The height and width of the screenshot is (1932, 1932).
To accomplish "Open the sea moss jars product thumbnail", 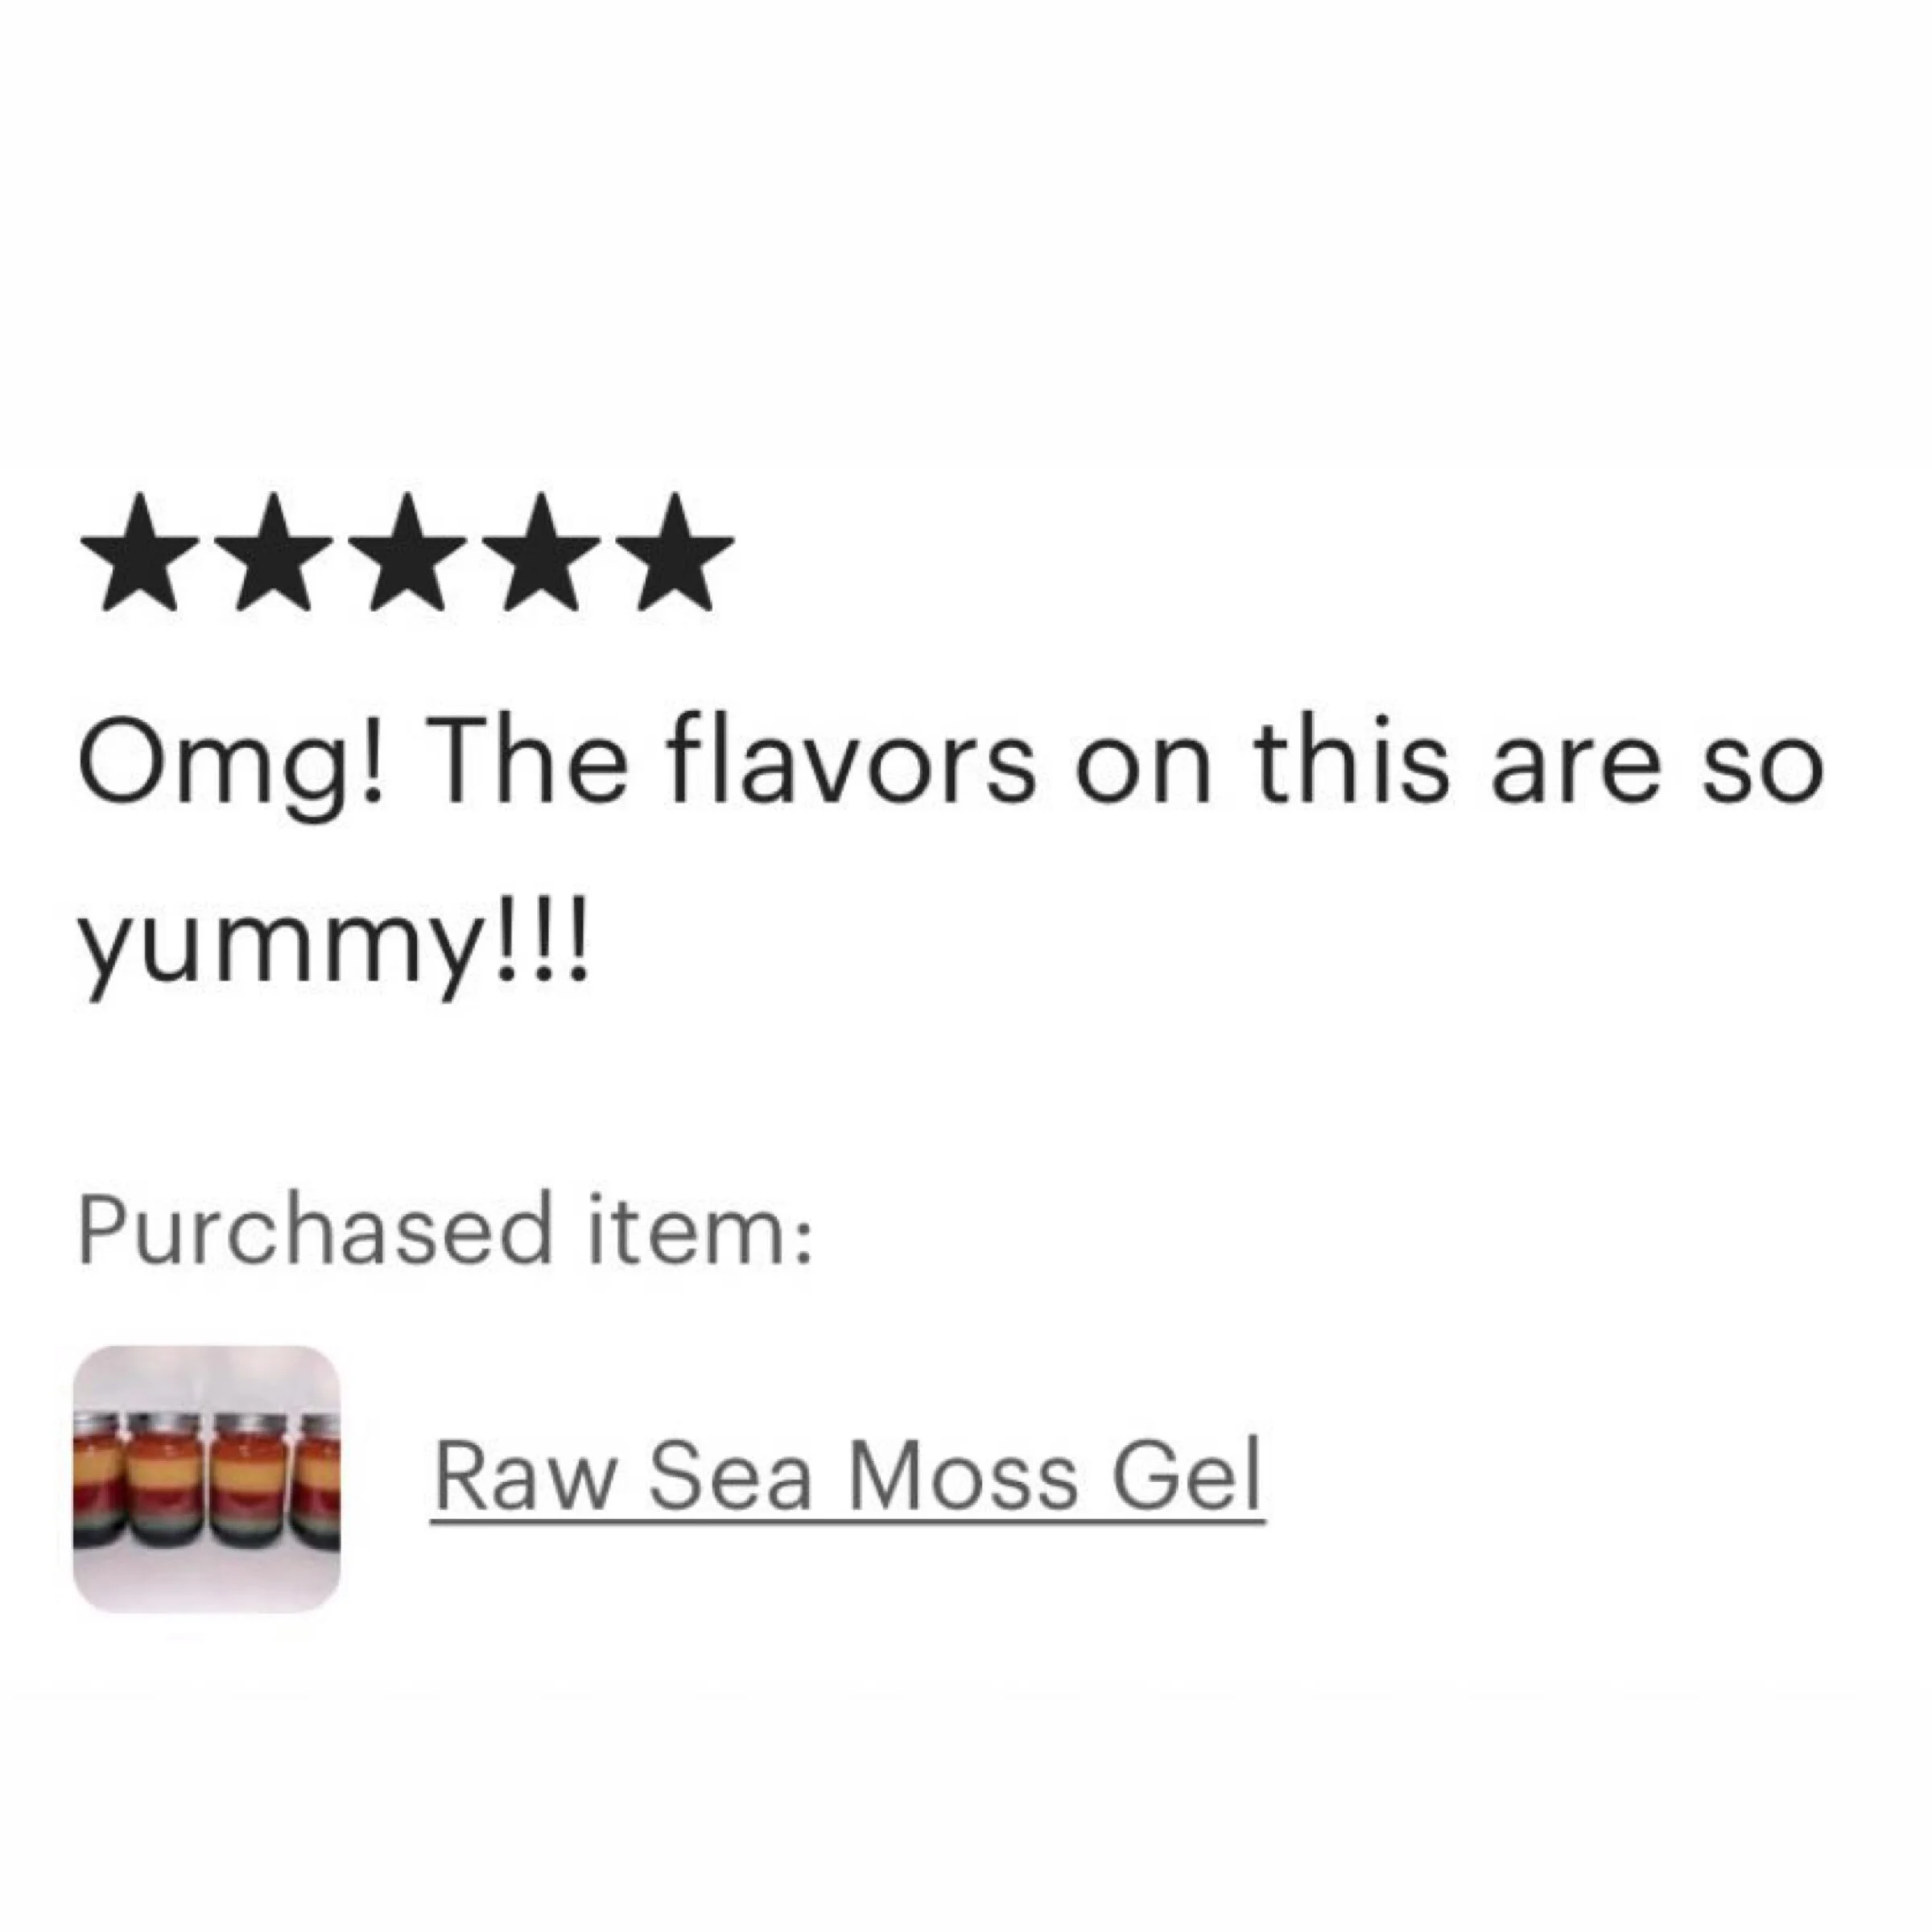I will 207,1479.
